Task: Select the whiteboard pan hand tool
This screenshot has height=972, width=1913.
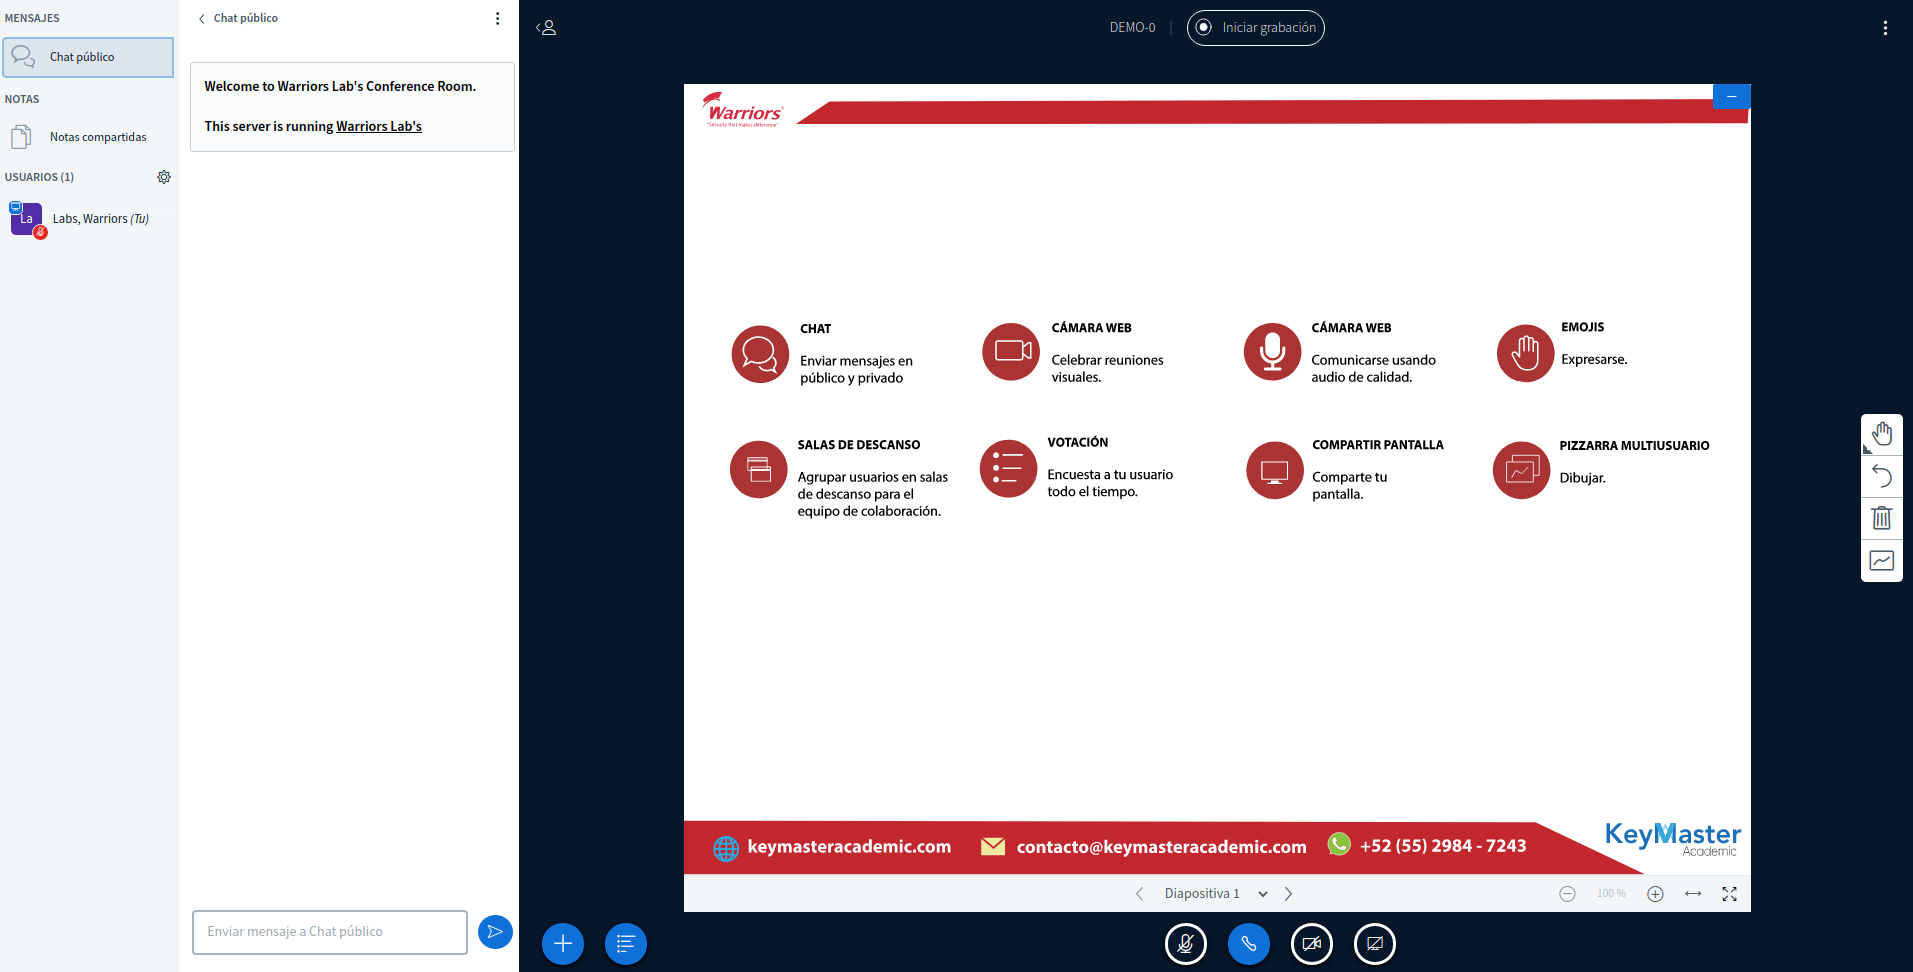Action: (x=1881, y=434)
